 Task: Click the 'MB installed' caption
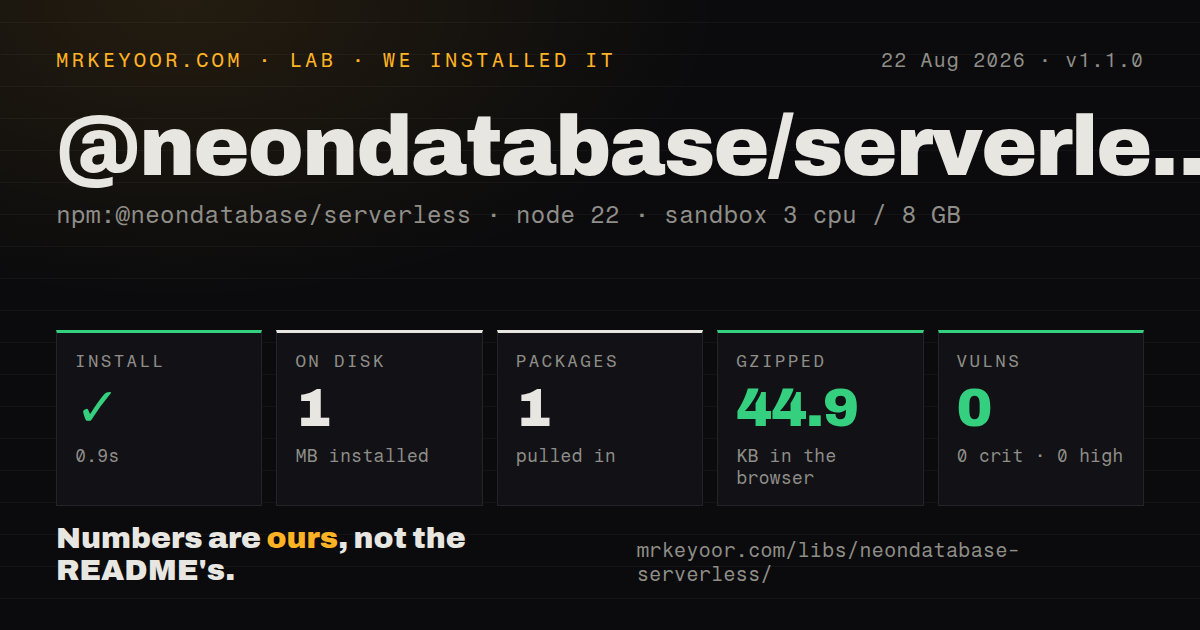(362, 455)
